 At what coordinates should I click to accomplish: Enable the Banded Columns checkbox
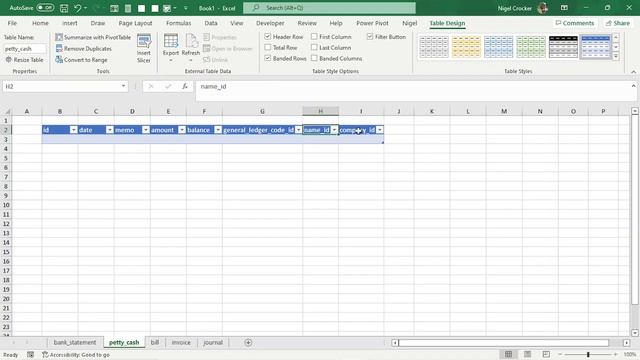coord(314,58)
